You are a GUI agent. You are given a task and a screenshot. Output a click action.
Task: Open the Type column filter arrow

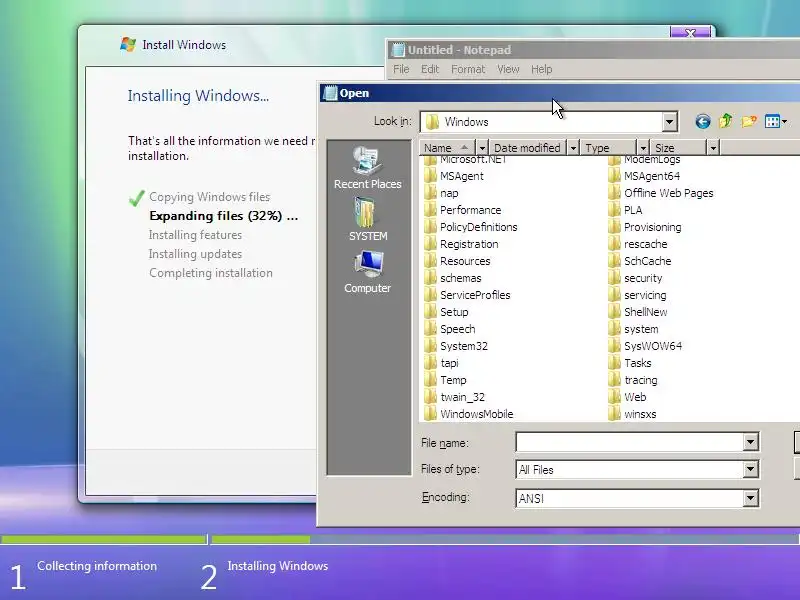pos(643,148)
